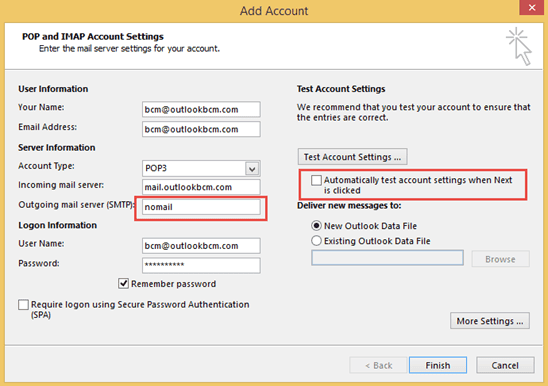Image resolution: width=548 pixels, height=386 pixels.
Task: Click the Back button
Action: click(378, 365)
